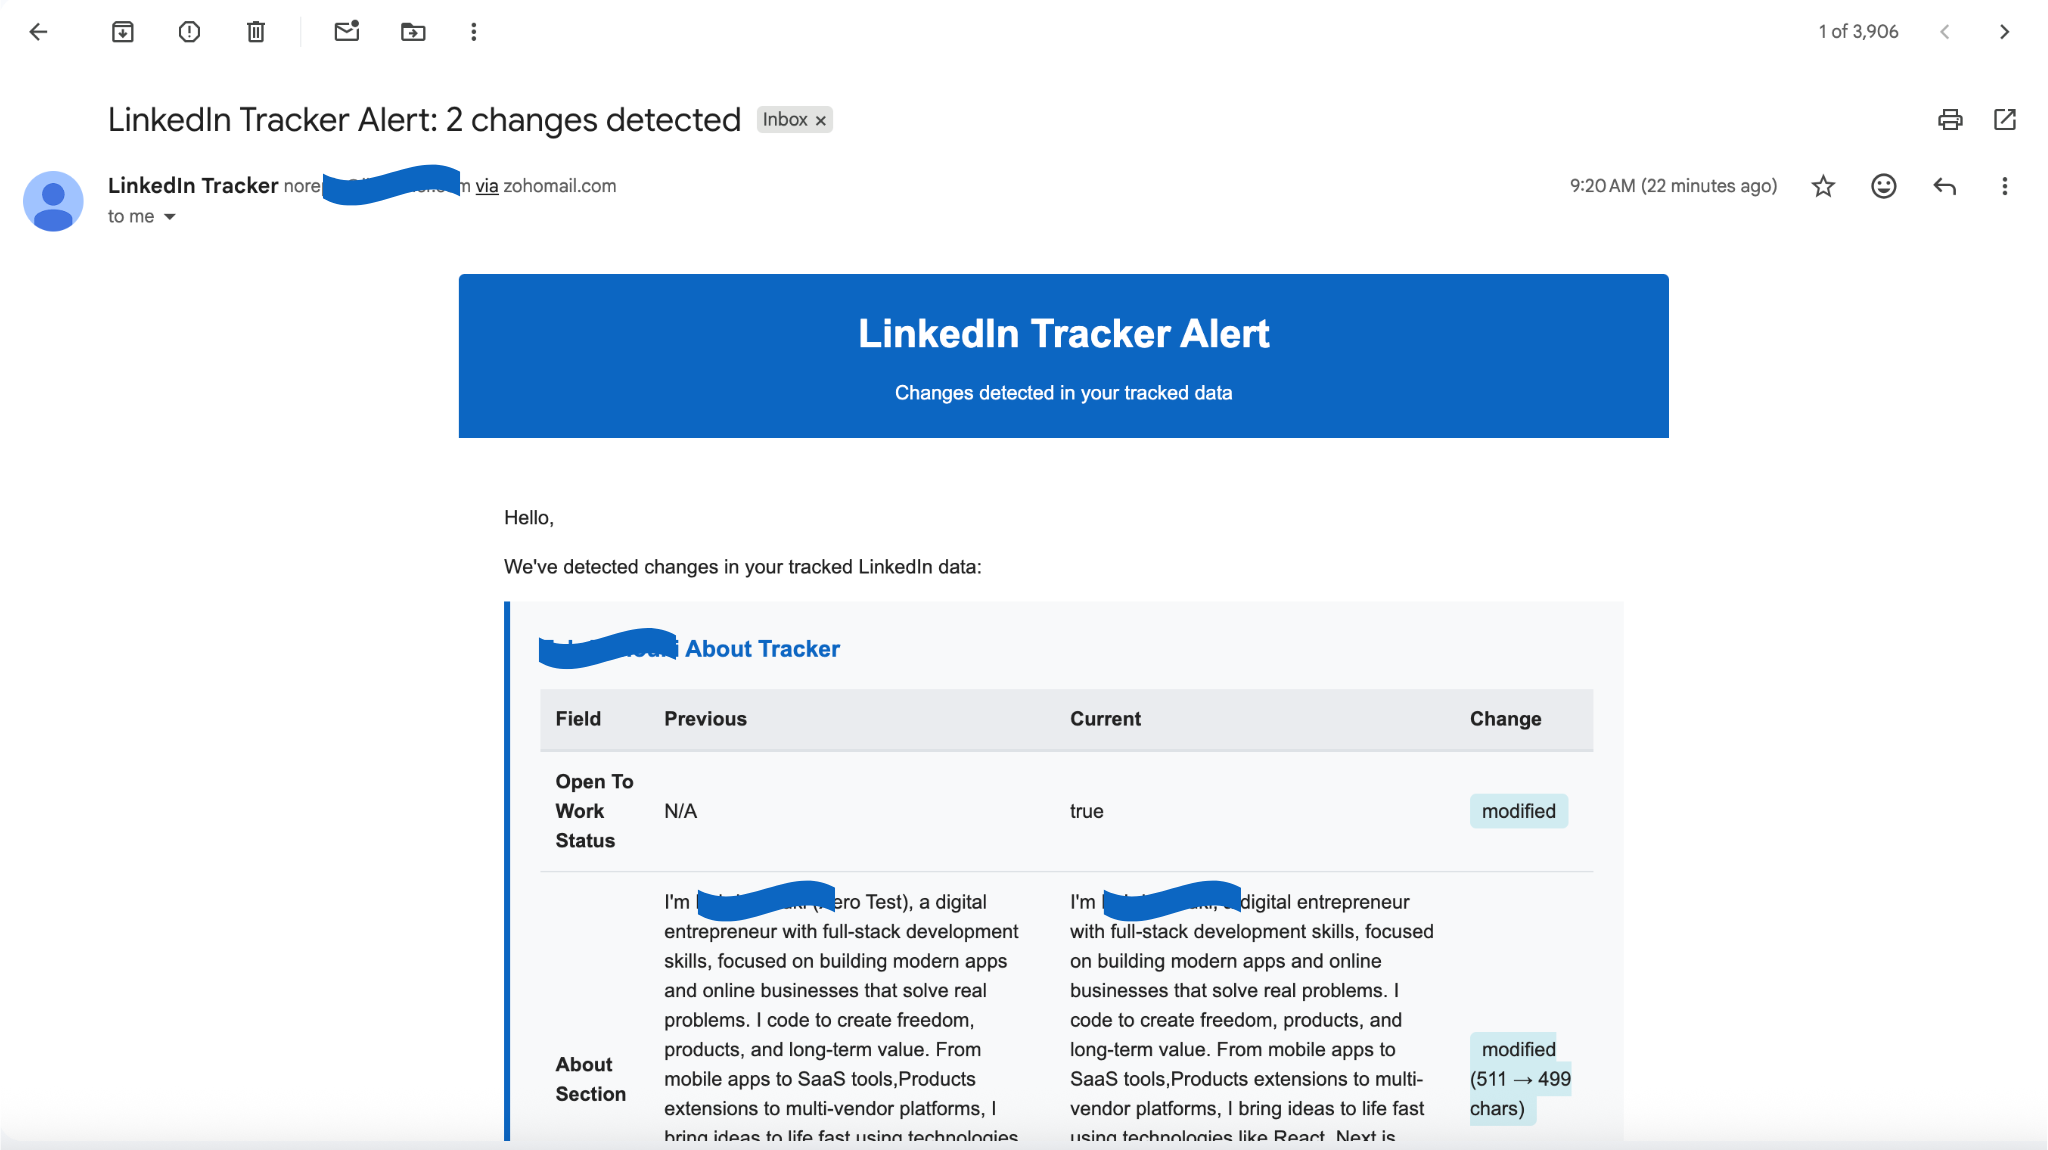
Task: Delete the email
Action: [x=255, y=31]
